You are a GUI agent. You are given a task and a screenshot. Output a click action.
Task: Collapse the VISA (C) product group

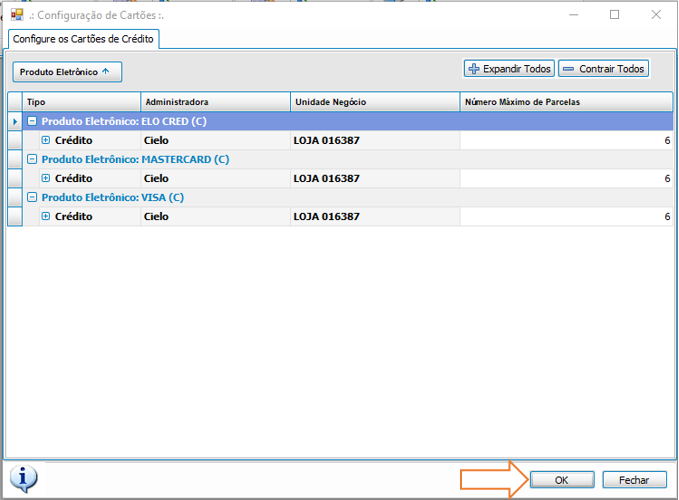click(32, 197)
